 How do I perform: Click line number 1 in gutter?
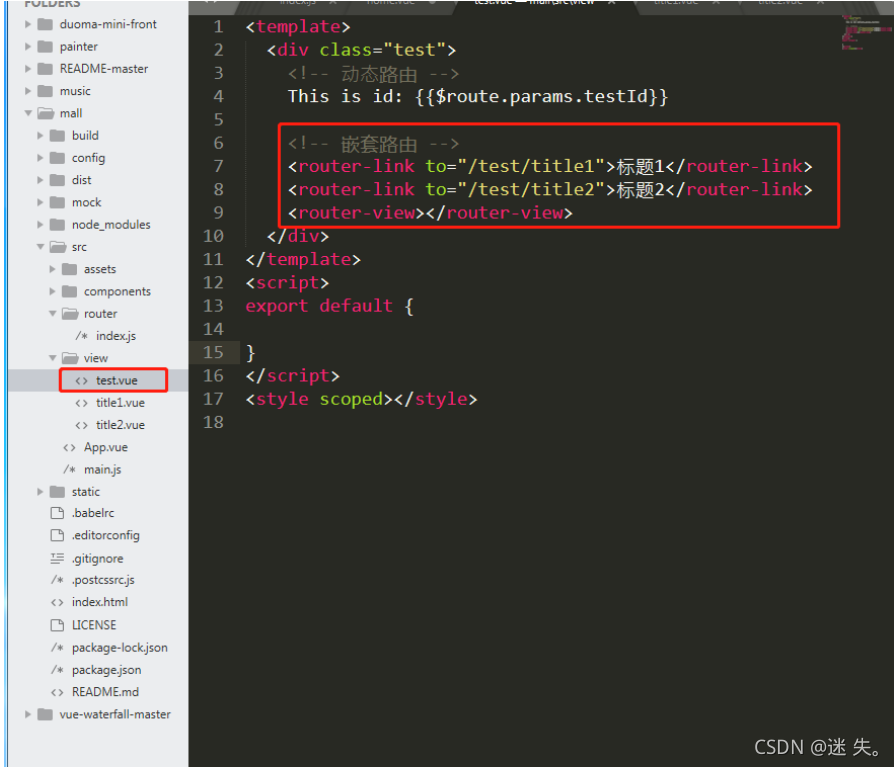pyautogui.click(x=218, y=27)
